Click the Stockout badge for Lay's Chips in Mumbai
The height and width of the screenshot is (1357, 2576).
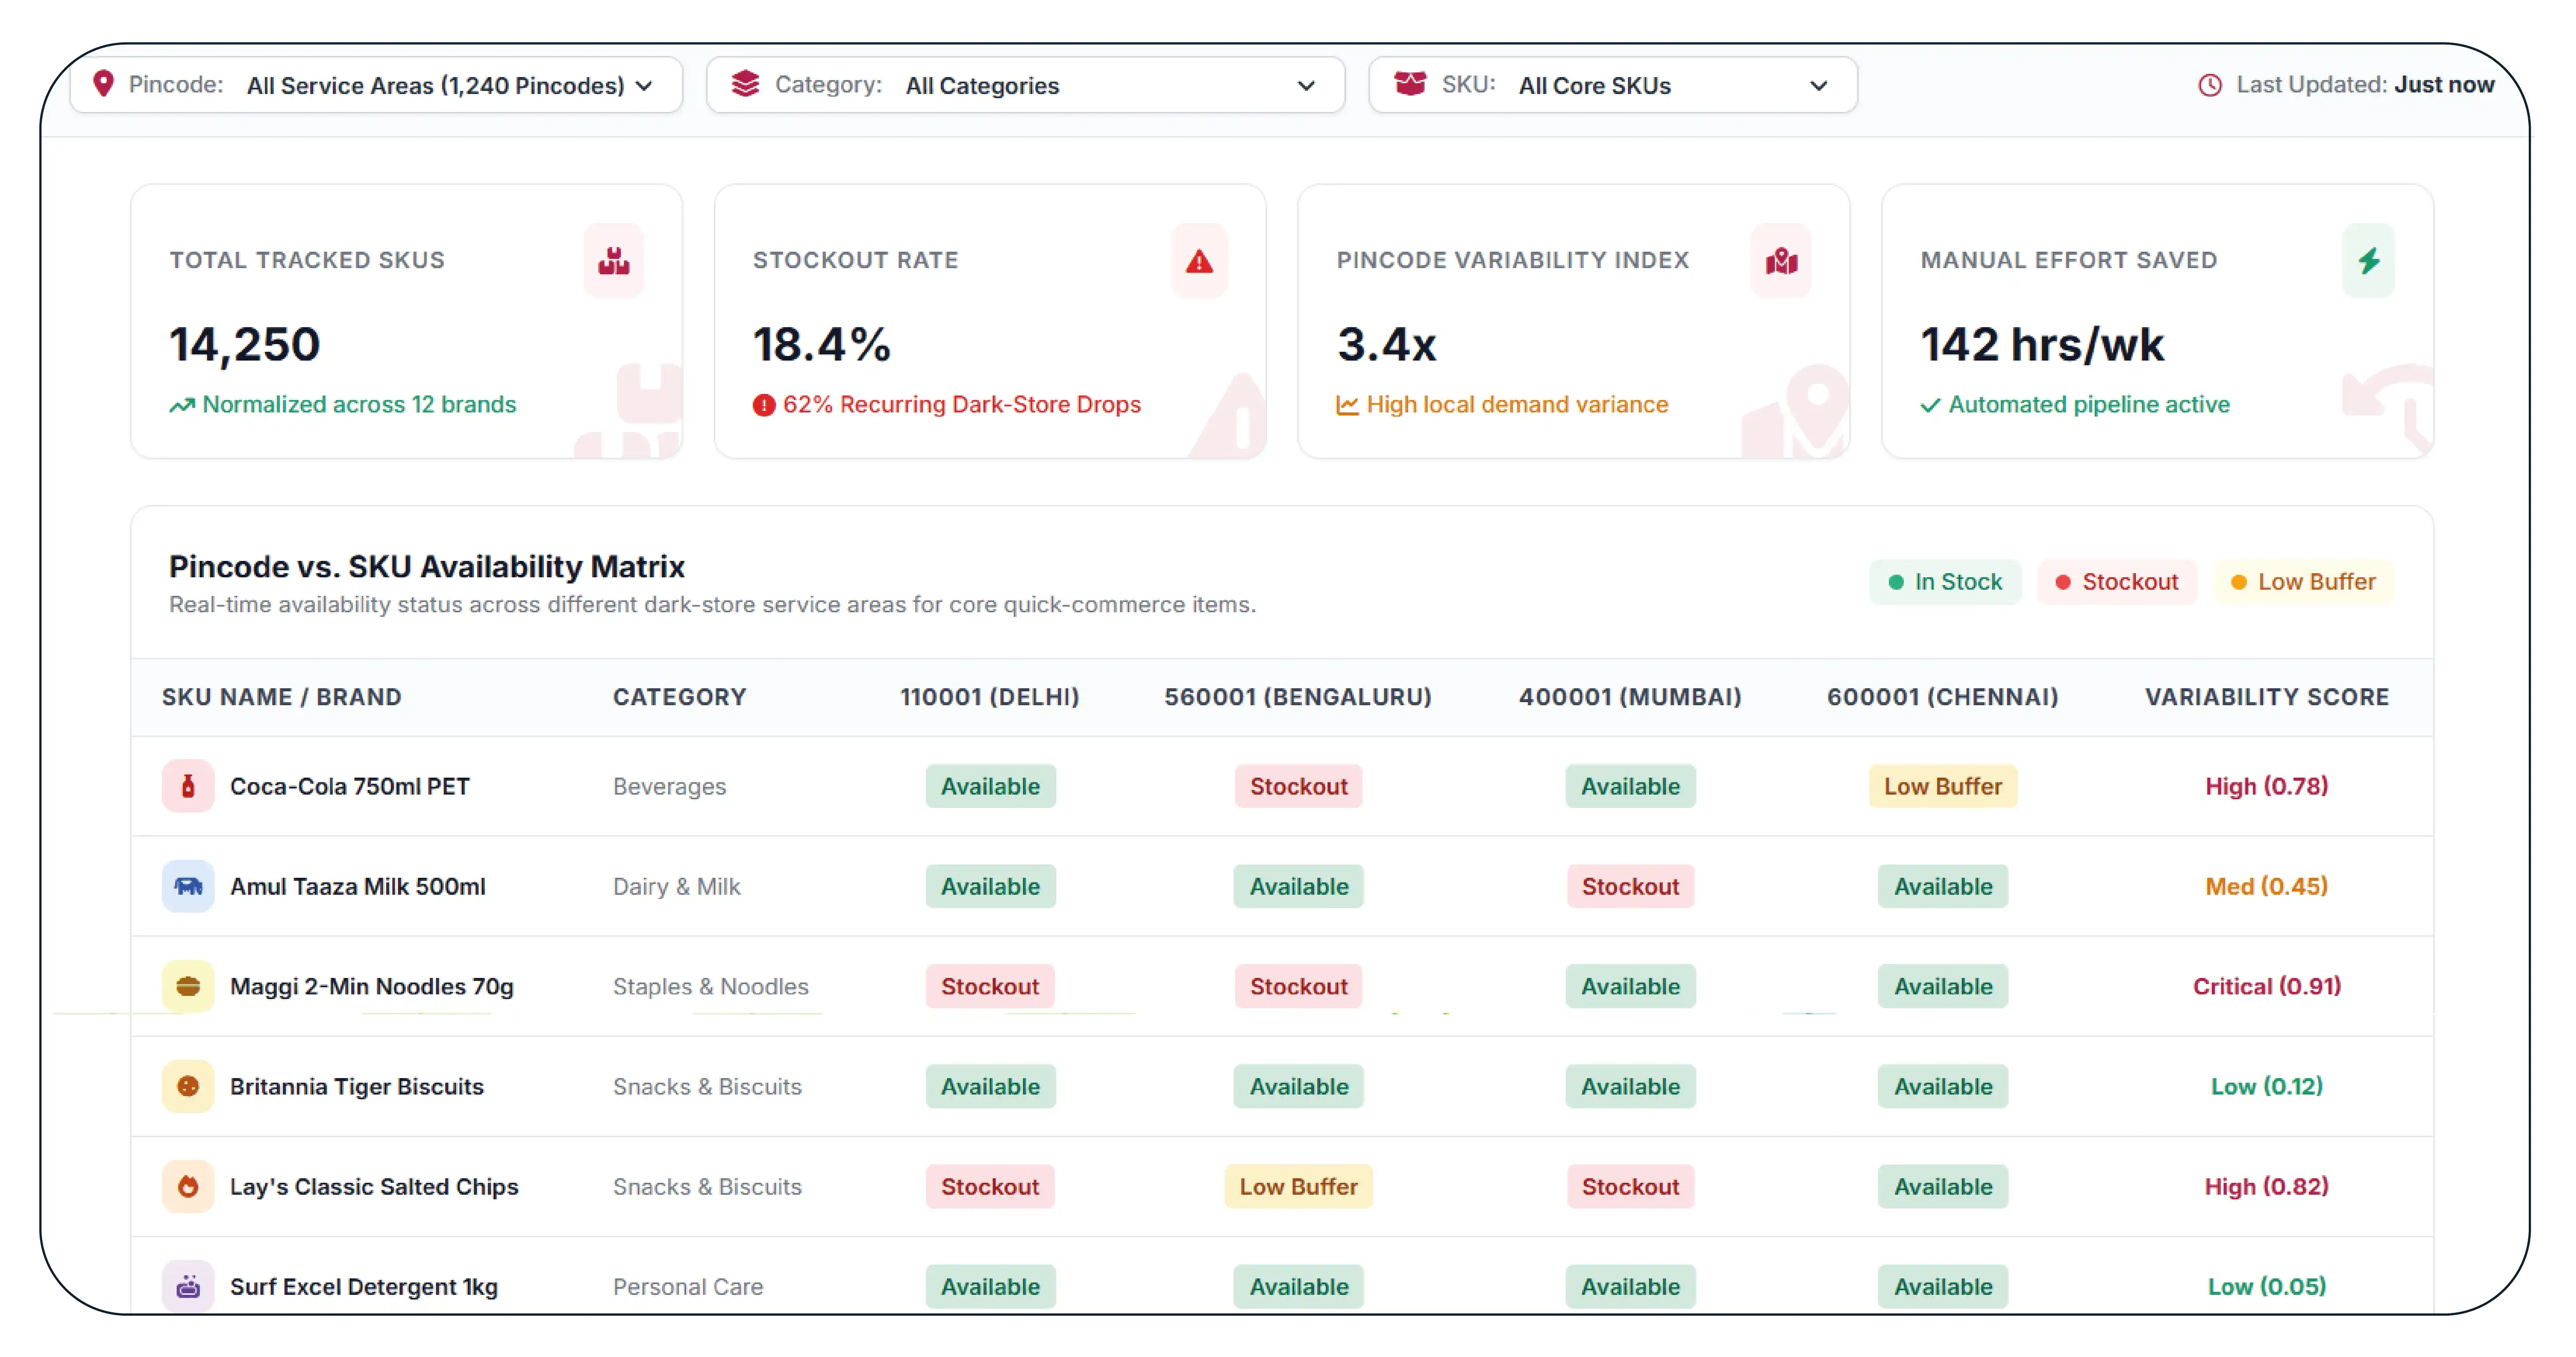(1630, 1186)
